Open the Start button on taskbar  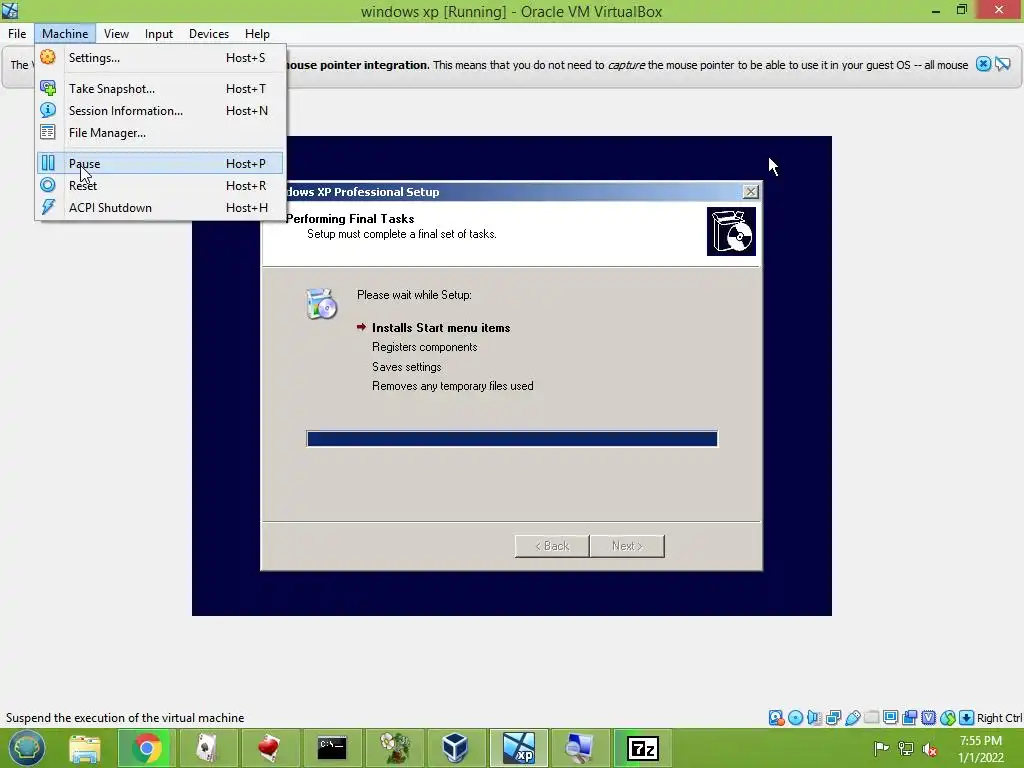tap(26, 748)
